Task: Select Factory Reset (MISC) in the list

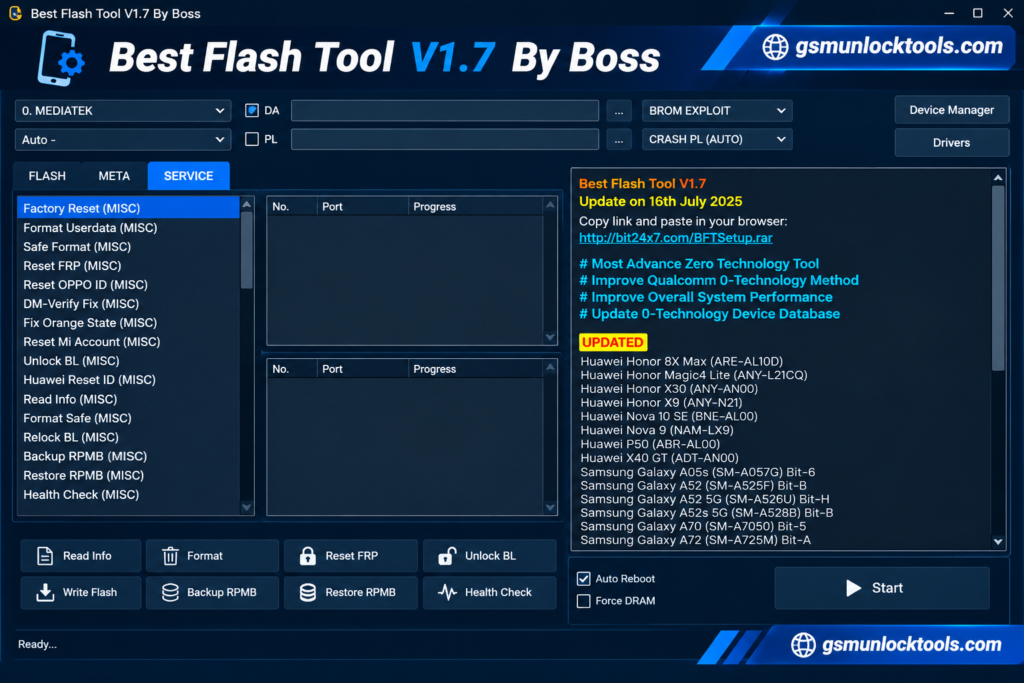Action: click(128, 208)
